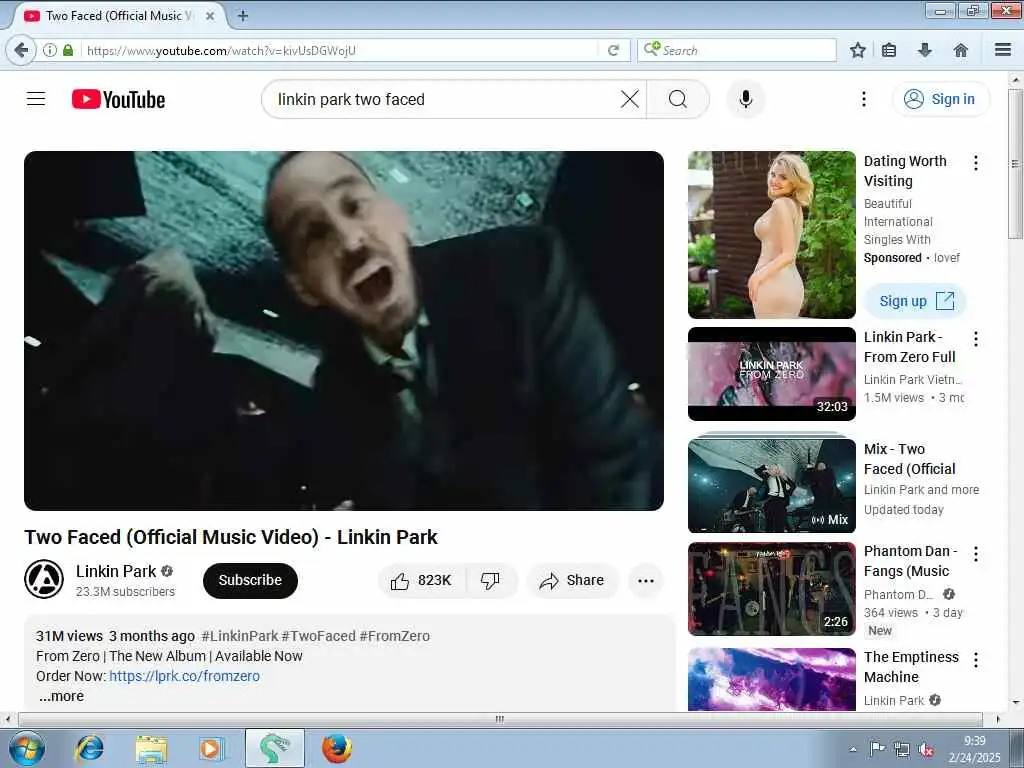Open options for Phantom Dan Fangs video

[976, 554]
